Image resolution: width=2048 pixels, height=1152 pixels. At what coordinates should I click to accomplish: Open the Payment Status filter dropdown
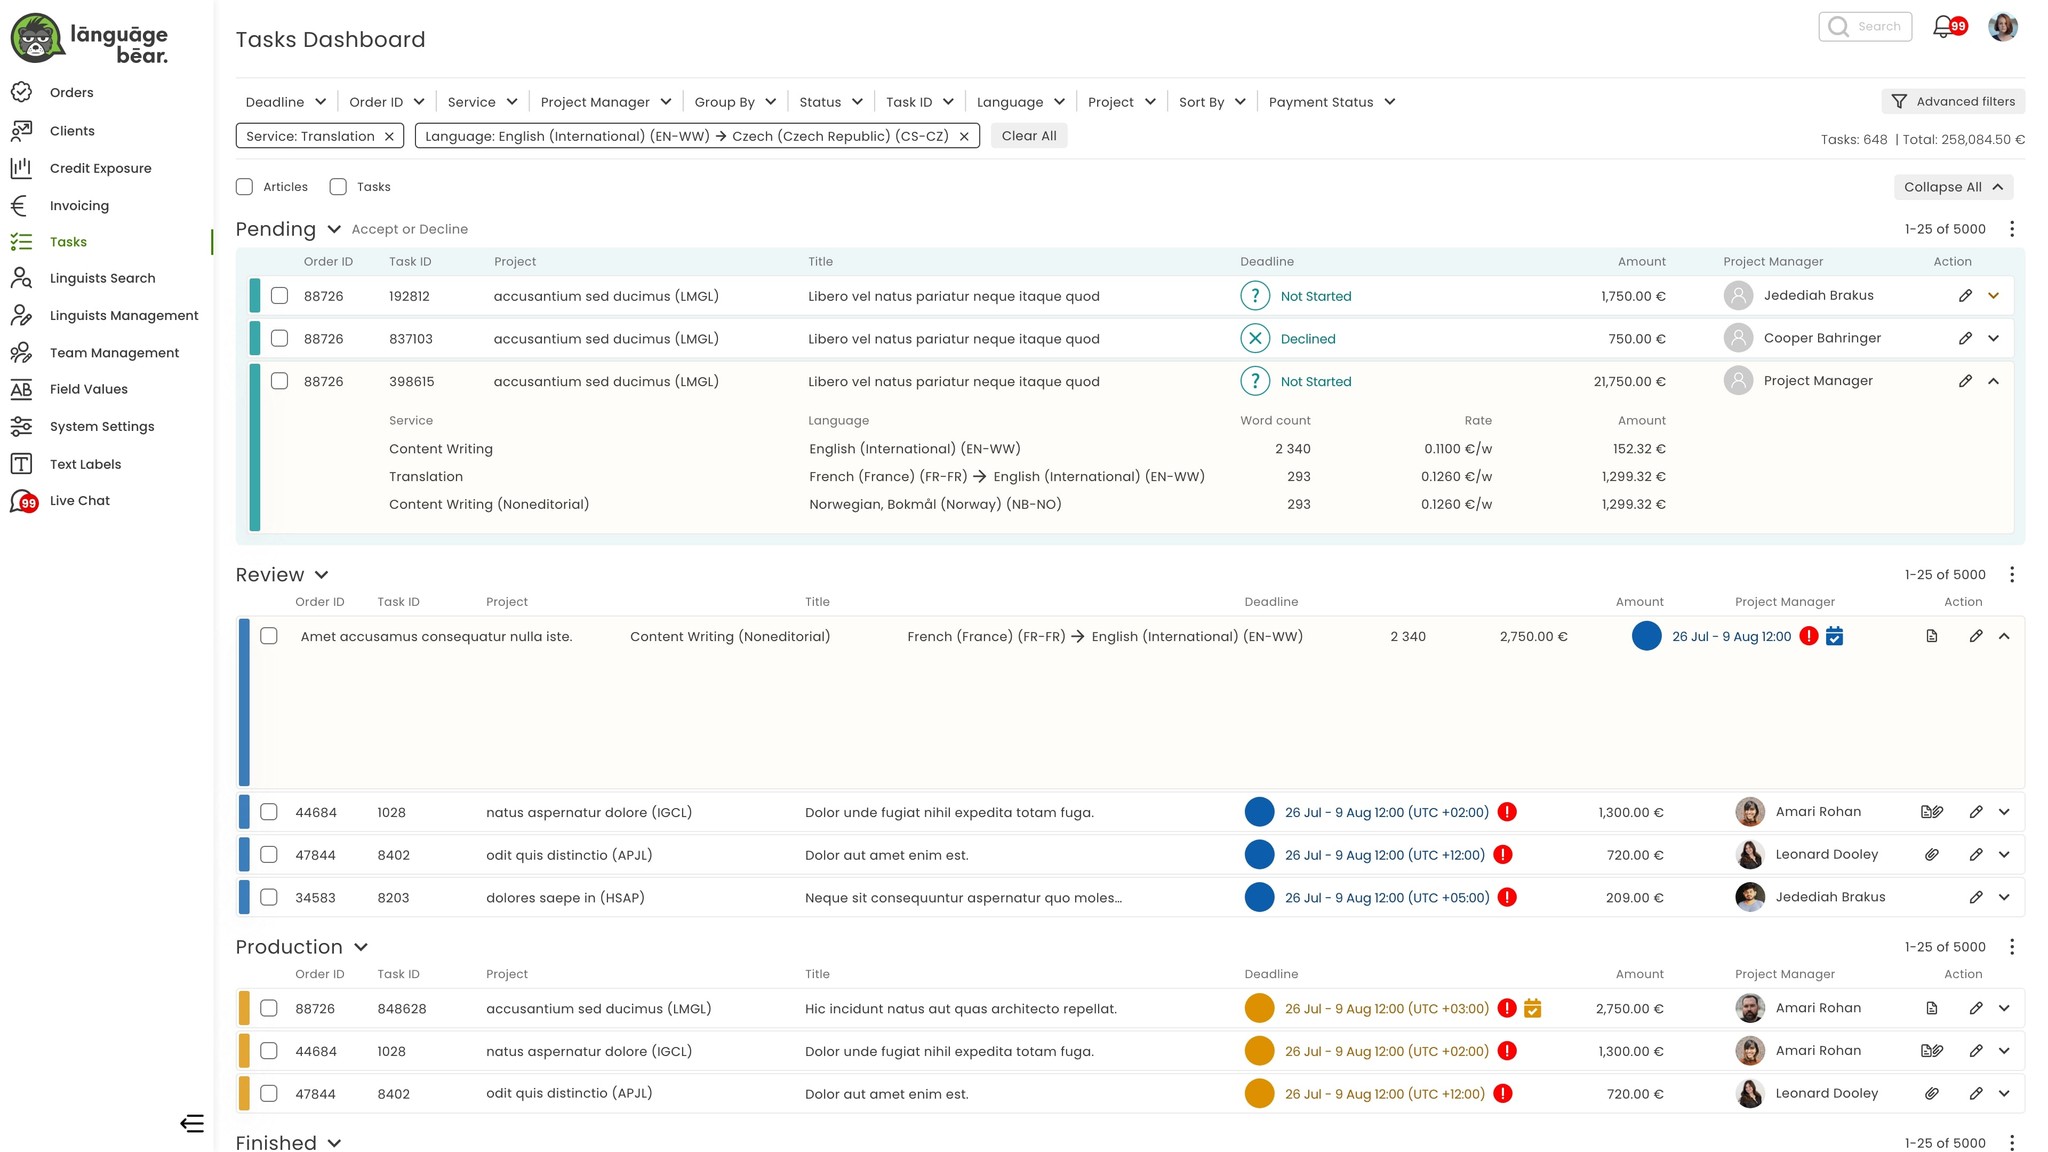click(x=1331, y=102)
